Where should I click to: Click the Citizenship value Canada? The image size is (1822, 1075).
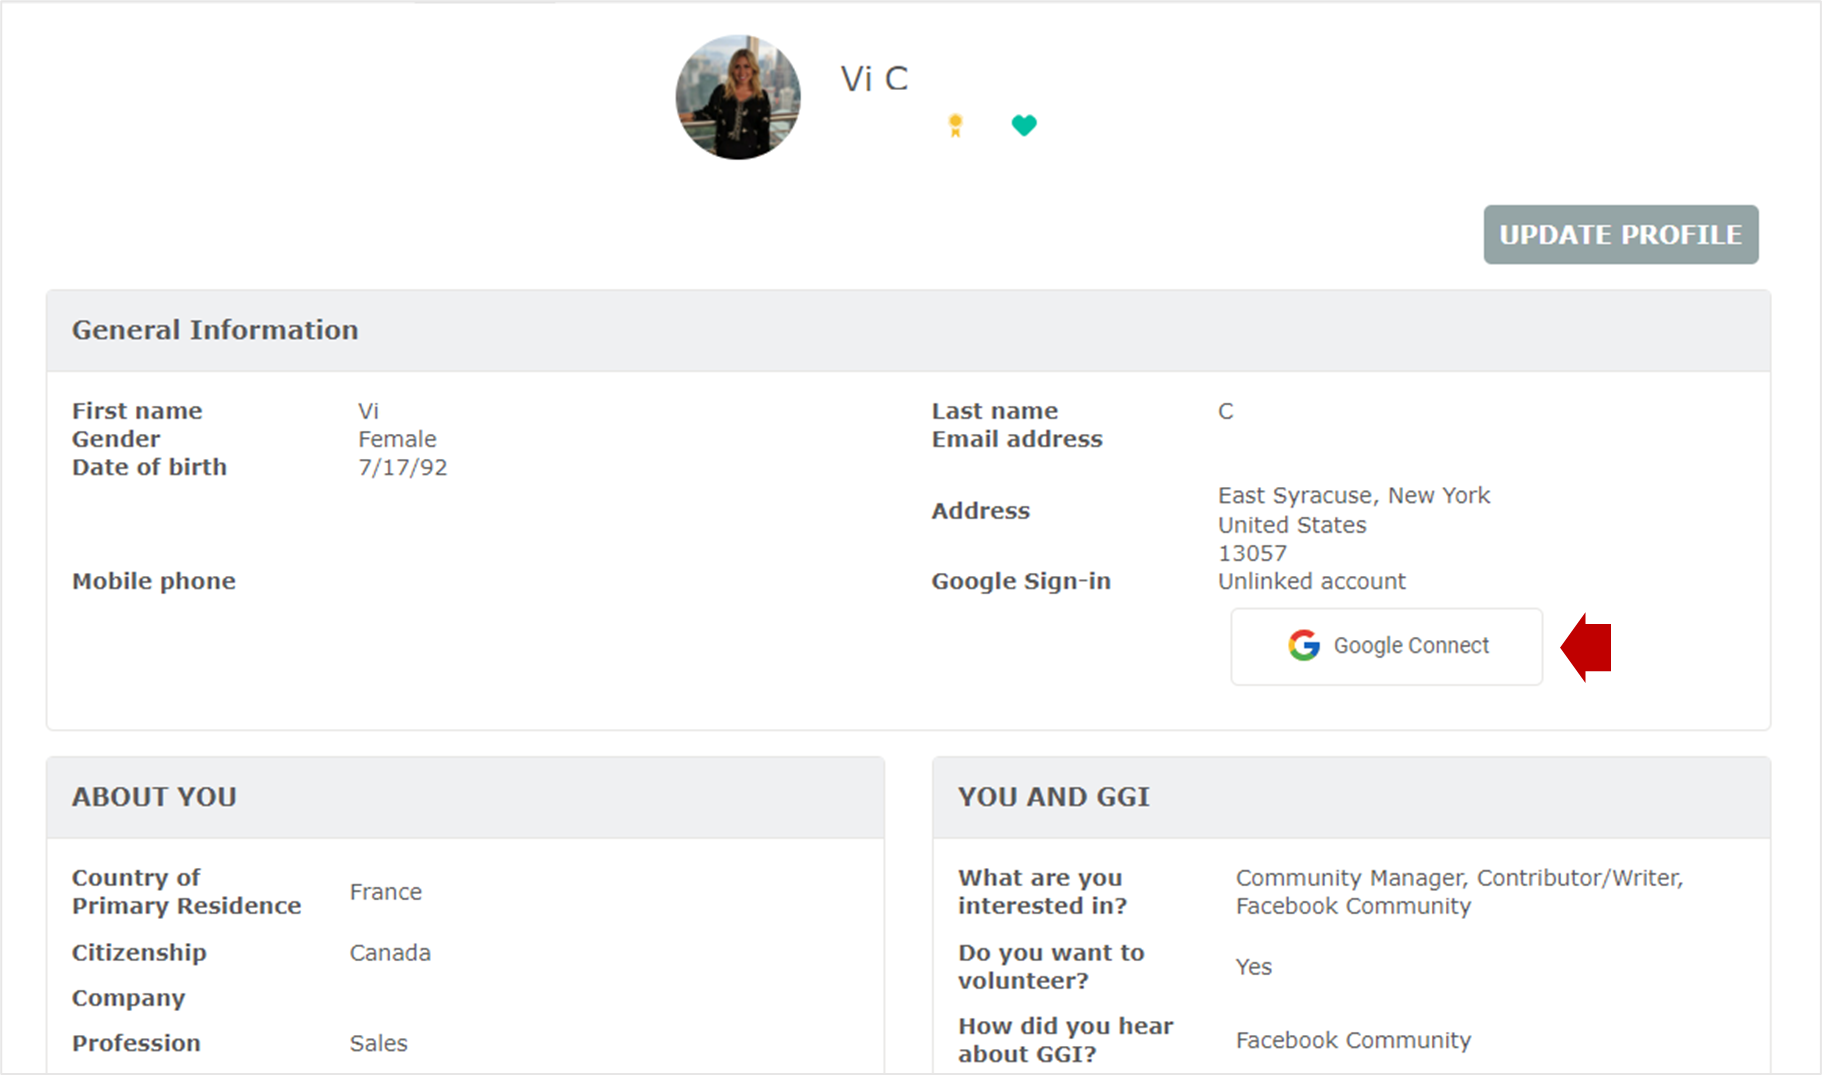(x=390, y=953)
